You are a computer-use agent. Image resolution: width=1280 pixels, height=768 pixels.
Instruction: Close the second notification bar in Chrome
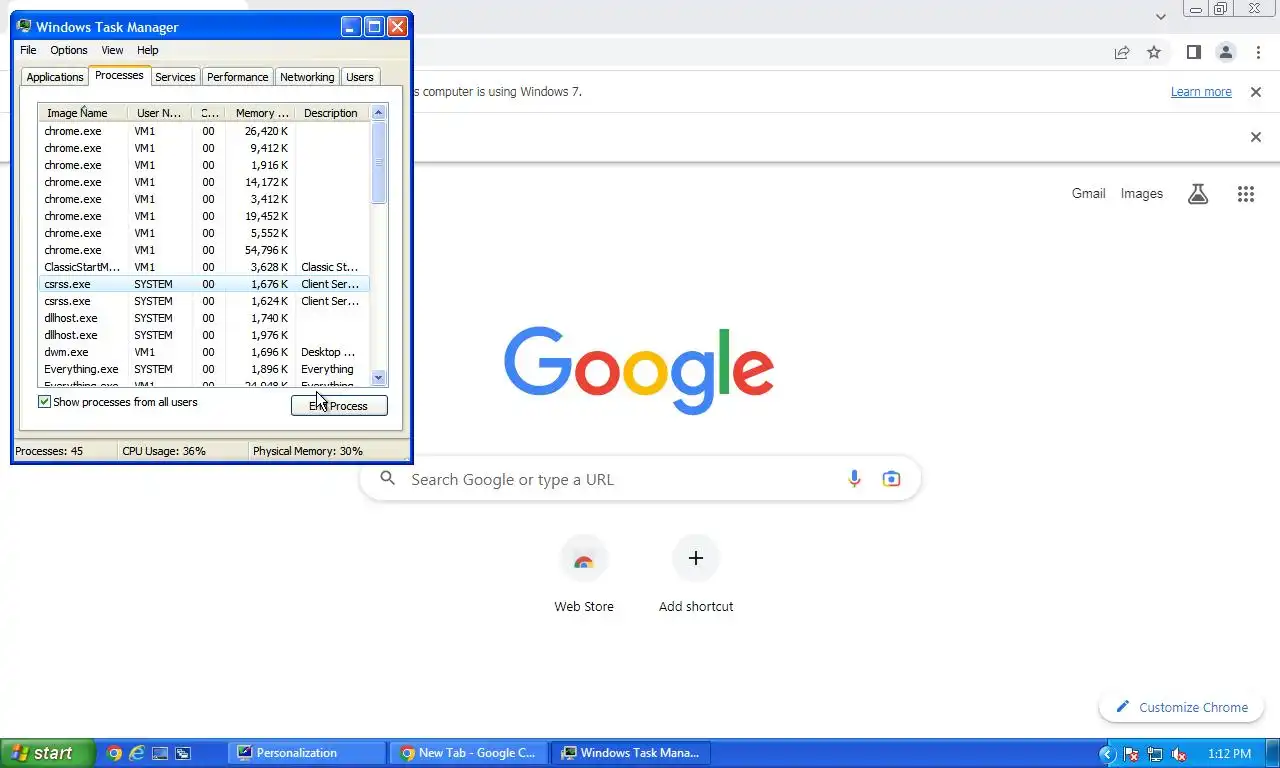click(1256, 137)
